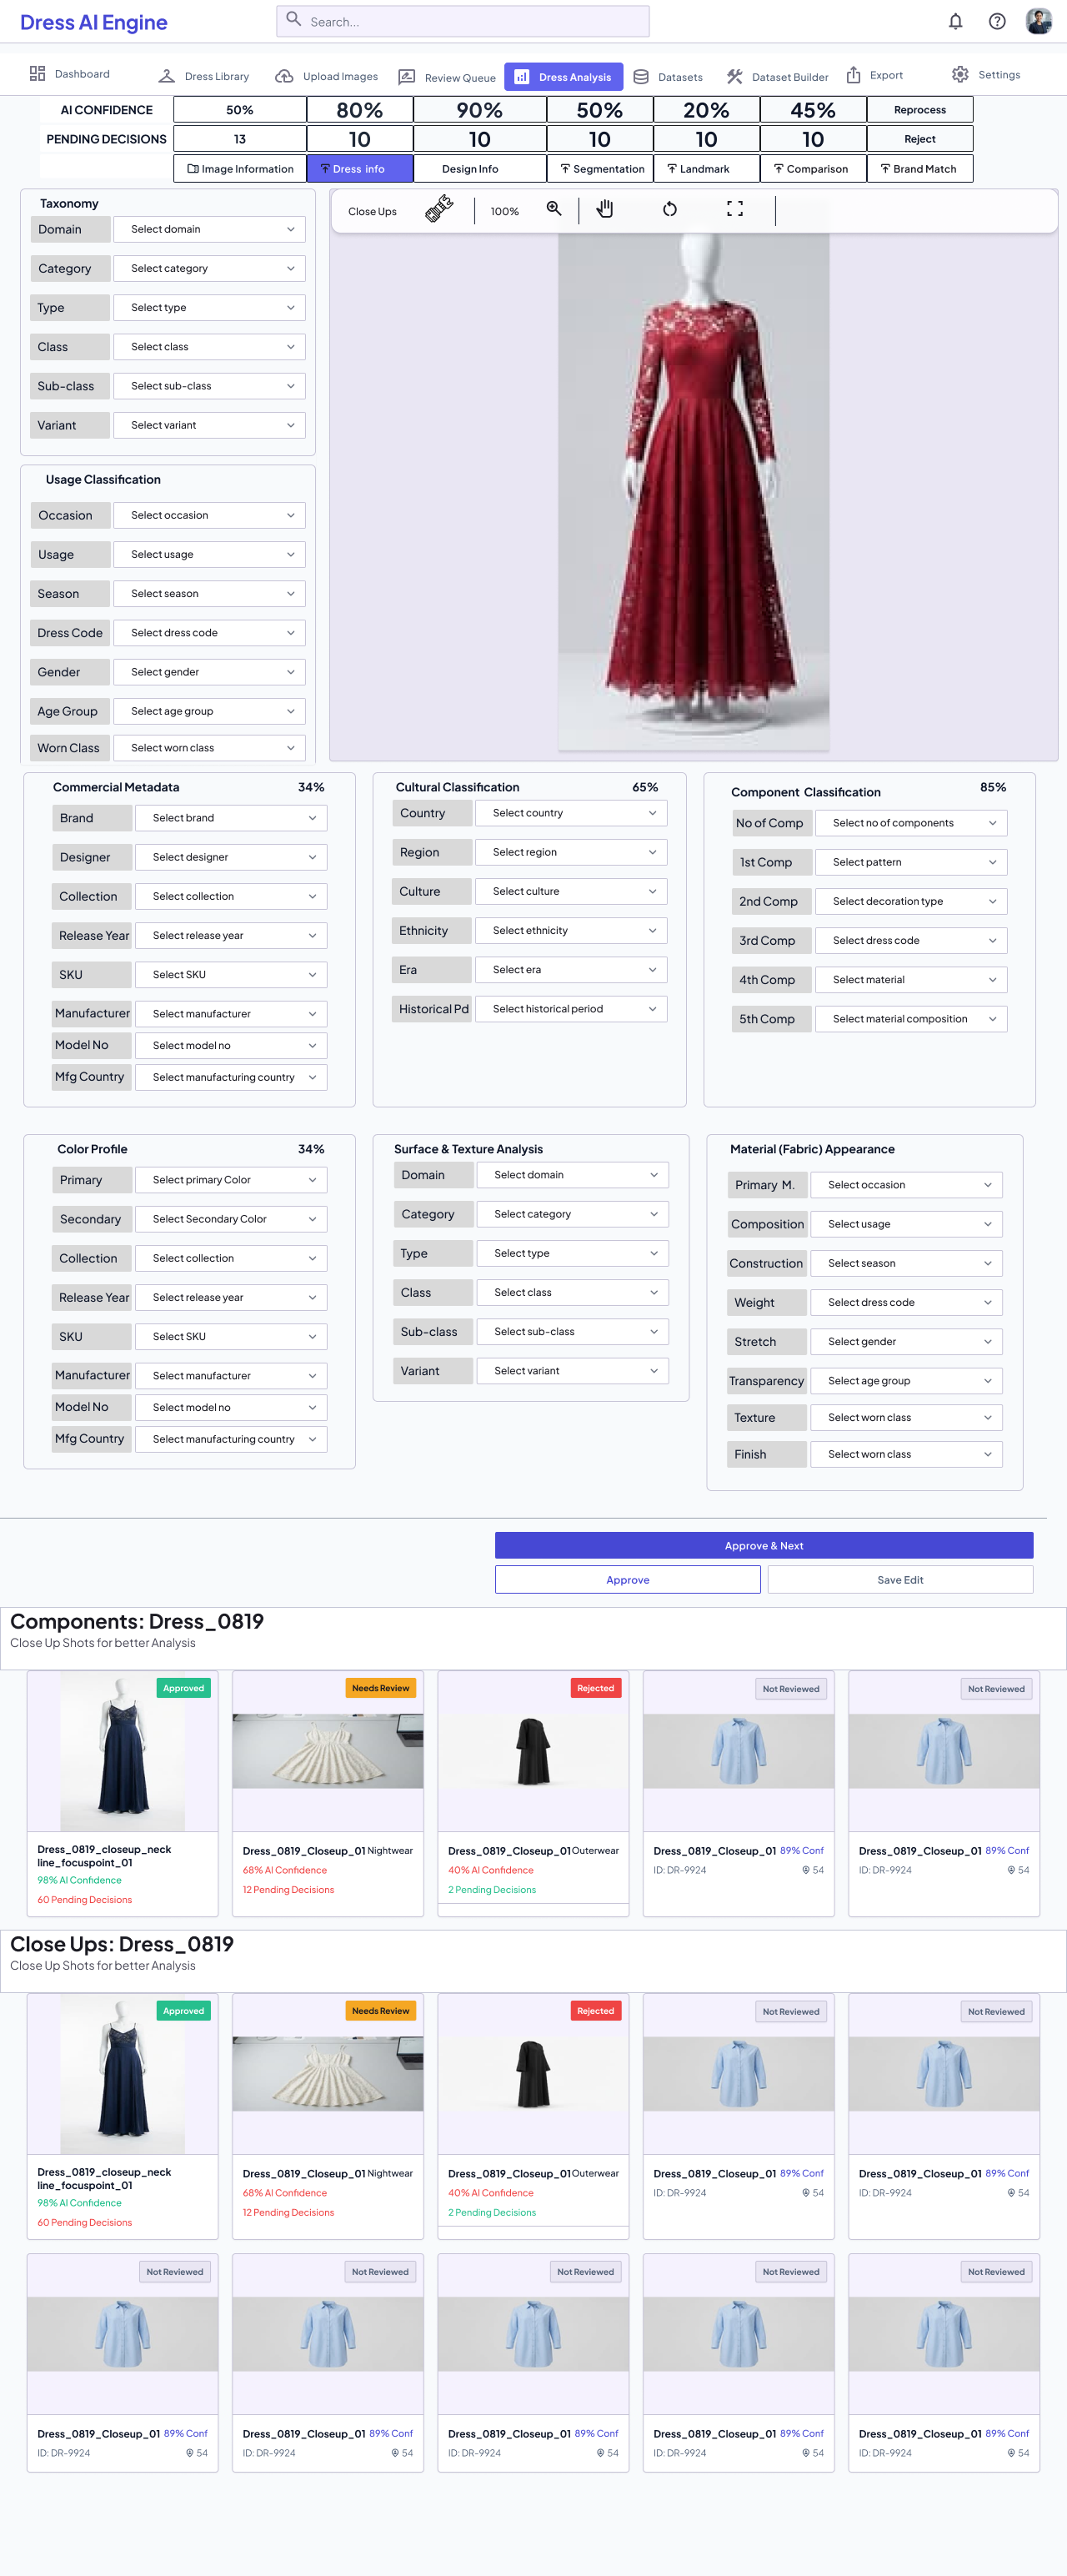1067x2576 pixels.
Task: Open the Select brand dropdown
Action: point(232,818)
